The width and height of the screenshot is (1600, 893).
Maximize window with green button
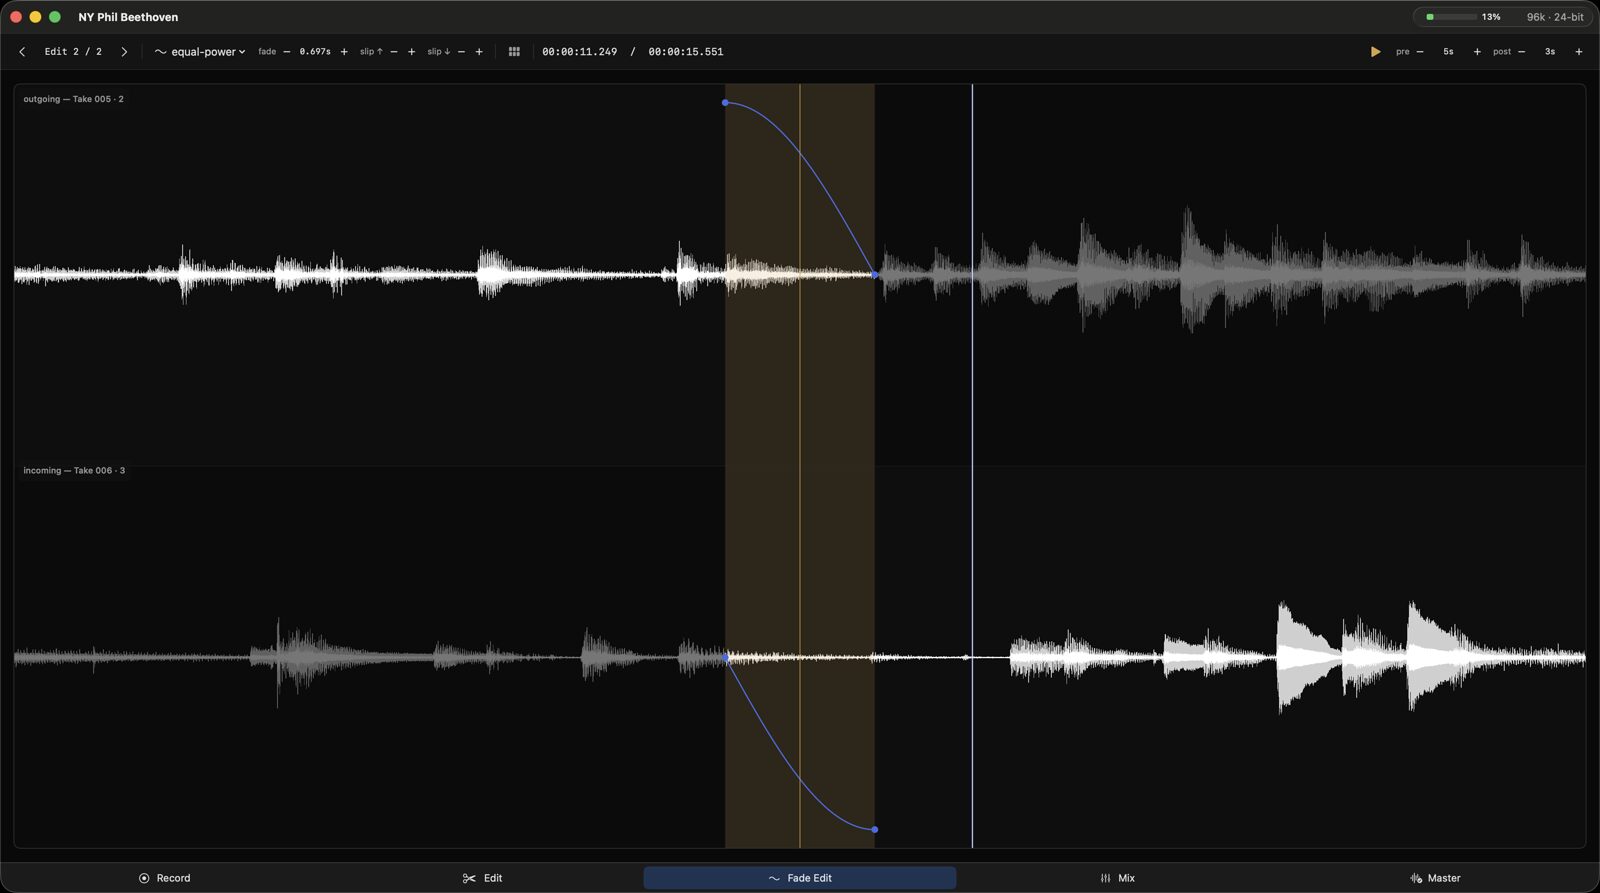tap(55, 17)
